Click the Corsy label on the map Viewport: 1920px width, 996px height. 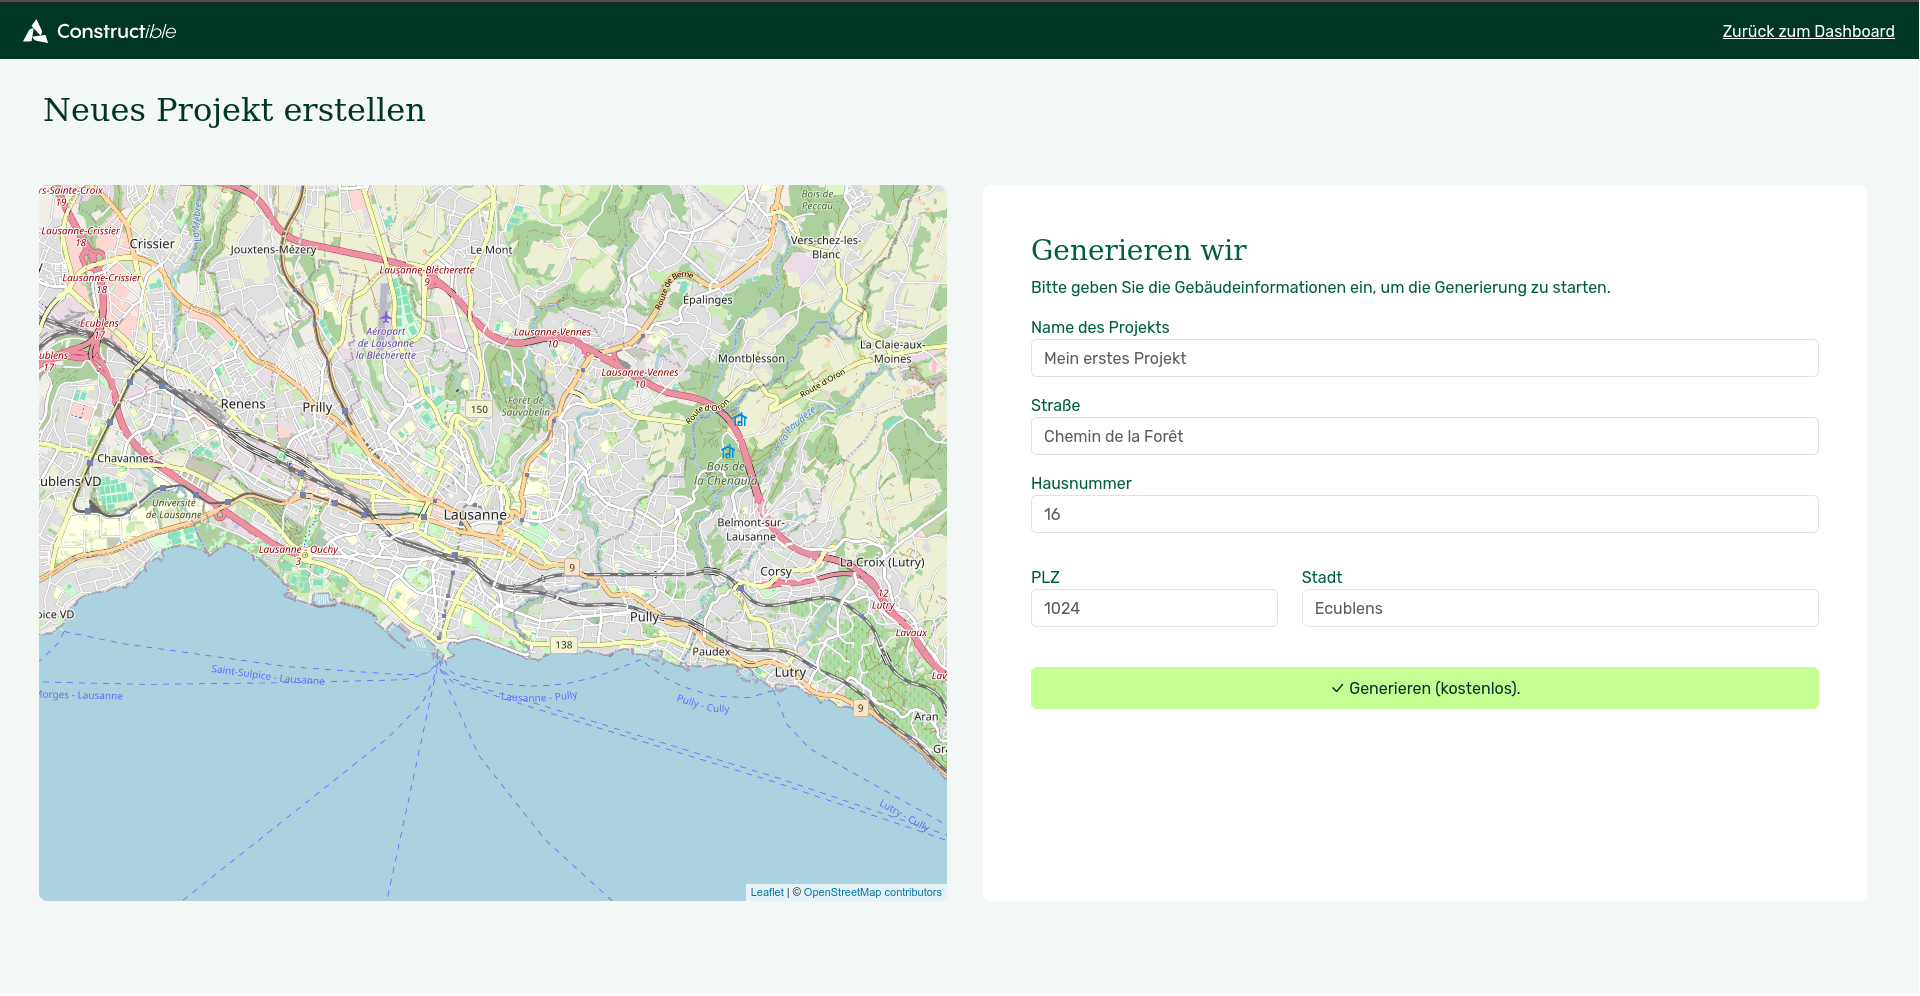point(776,572)
